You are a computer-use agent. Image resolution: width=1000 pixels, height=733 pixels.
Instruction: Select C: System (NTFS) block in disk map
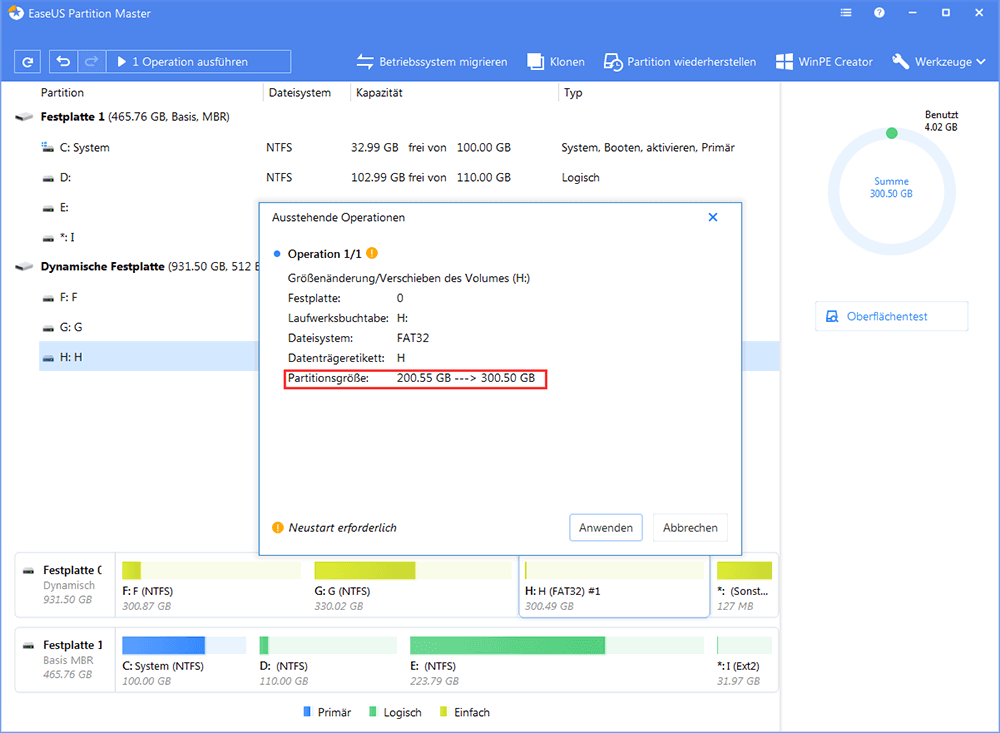click(x=184, y=660)
